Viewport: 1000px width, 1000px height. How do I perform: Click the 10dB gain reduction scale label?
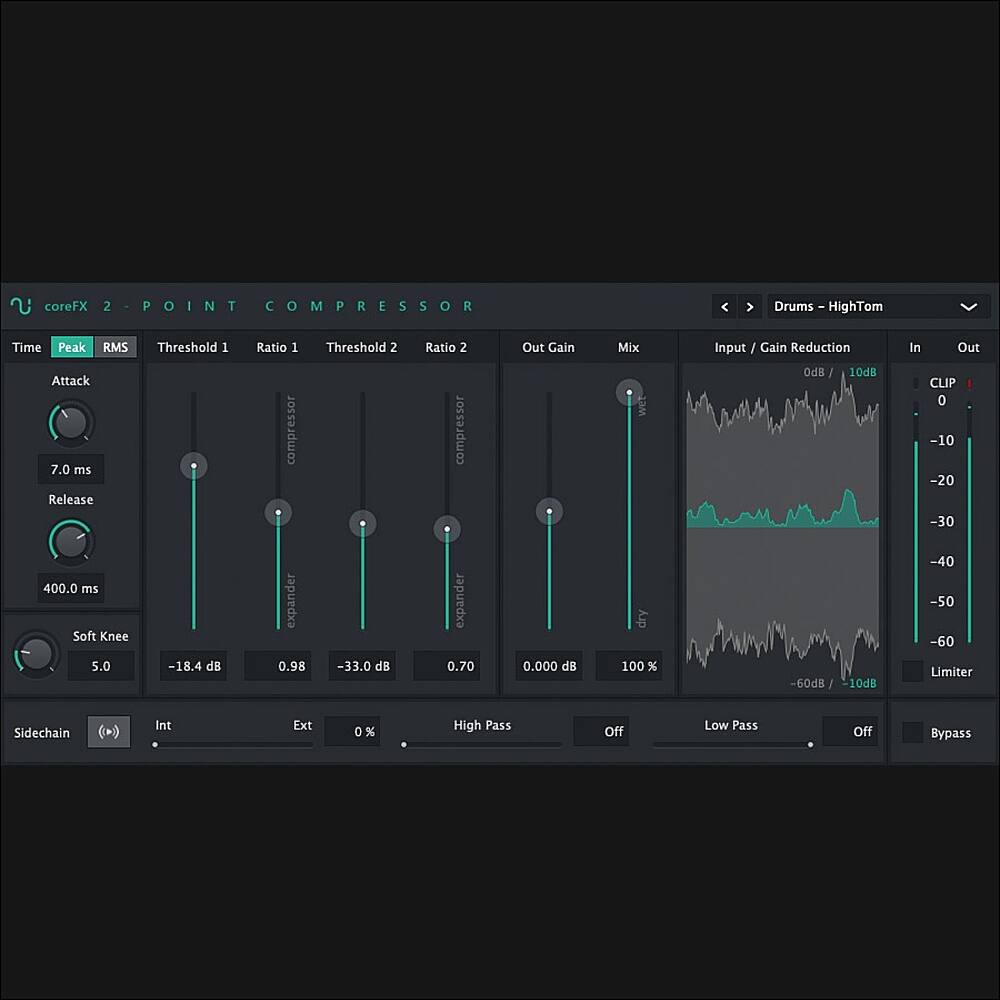tap(862, 373)
